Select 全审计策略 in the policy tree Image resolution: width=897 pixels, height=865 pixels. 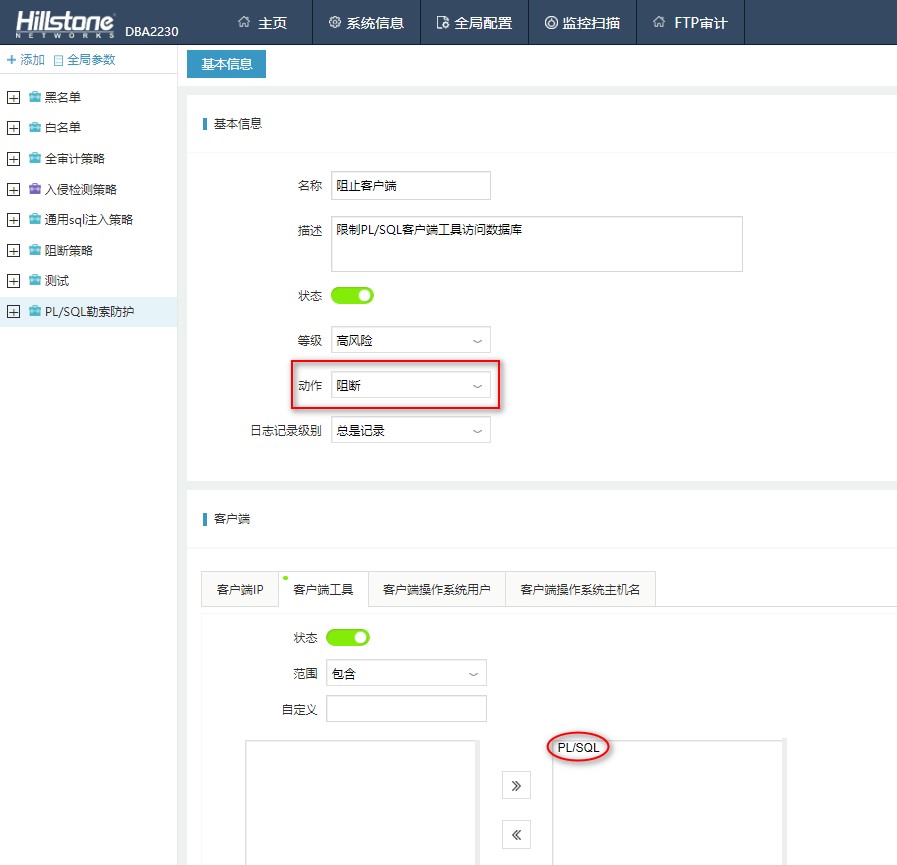tap(75, 158)
